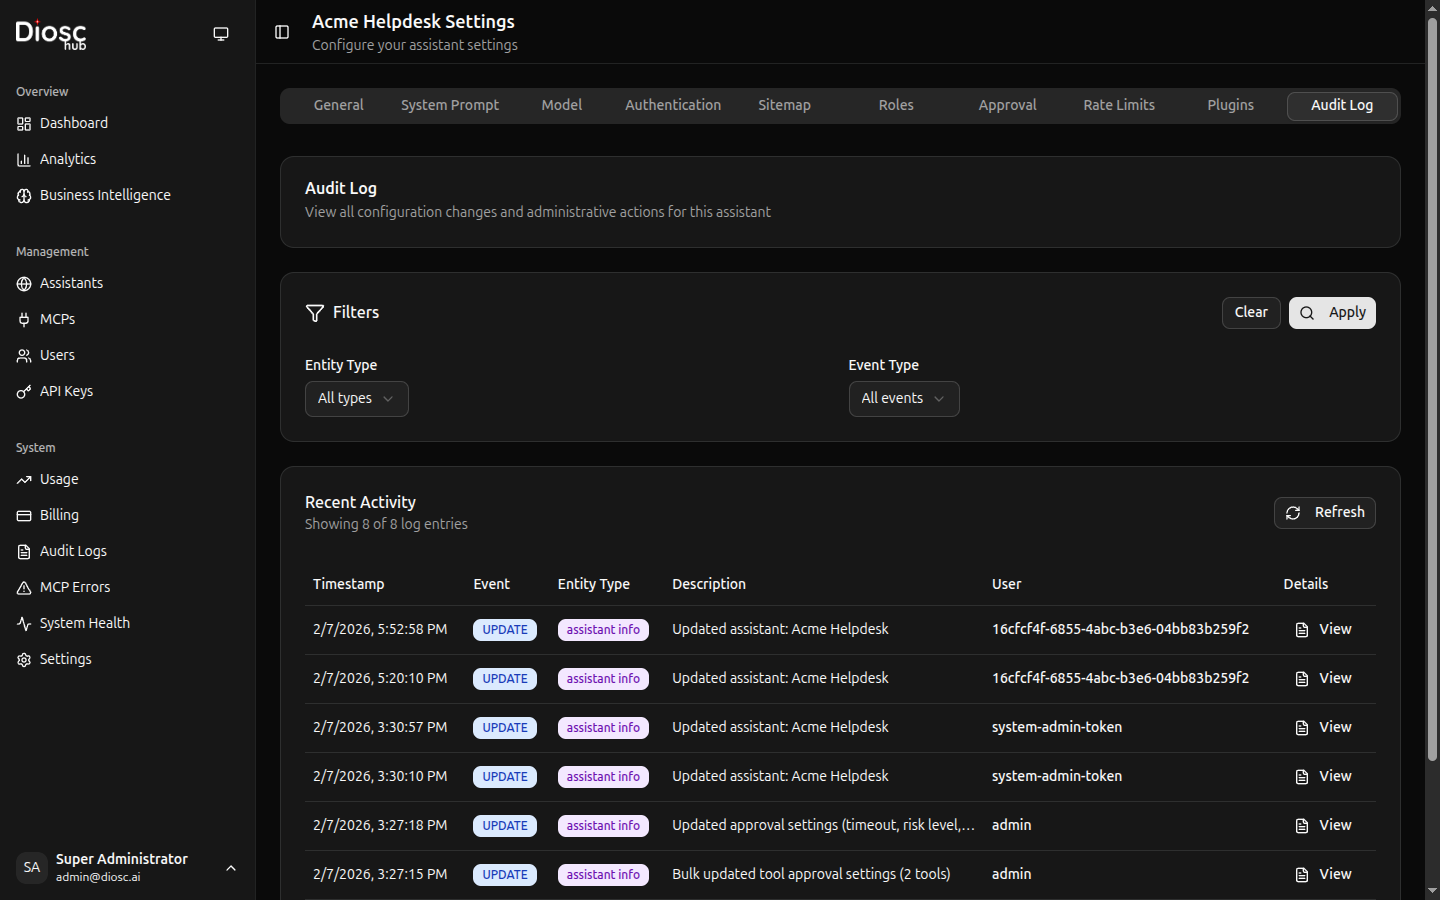1440x900 pixels.
Task: Click the monitor icon beside Diosc logo
Action: pyautogui.click(x=221, y=34)
